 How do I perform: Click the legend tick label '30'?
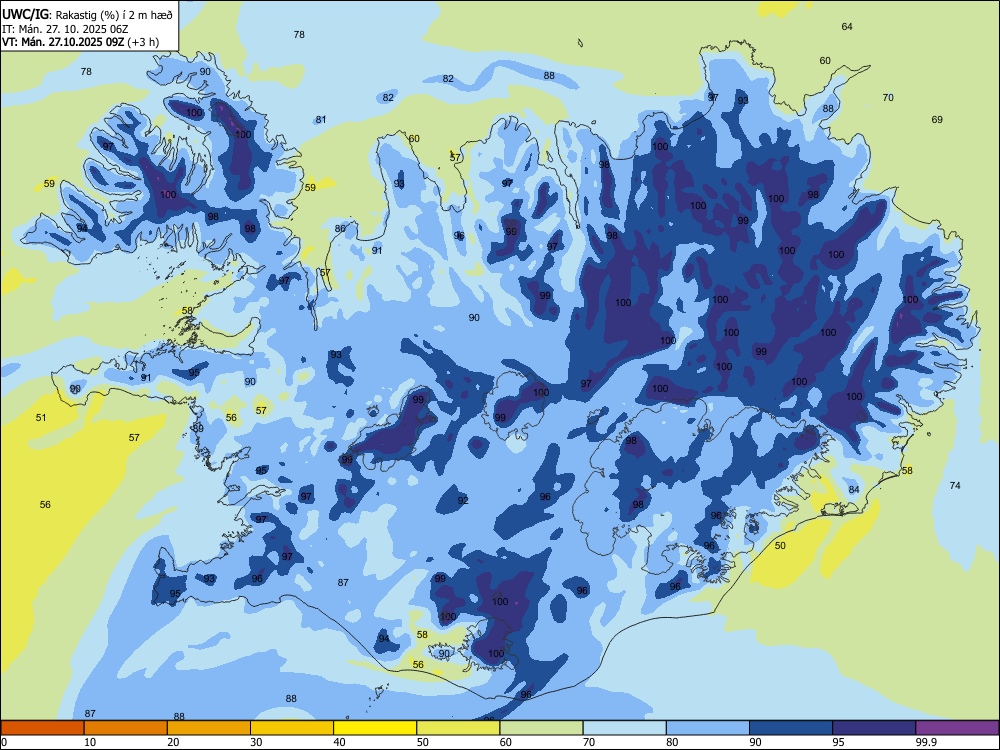point(256,742)
